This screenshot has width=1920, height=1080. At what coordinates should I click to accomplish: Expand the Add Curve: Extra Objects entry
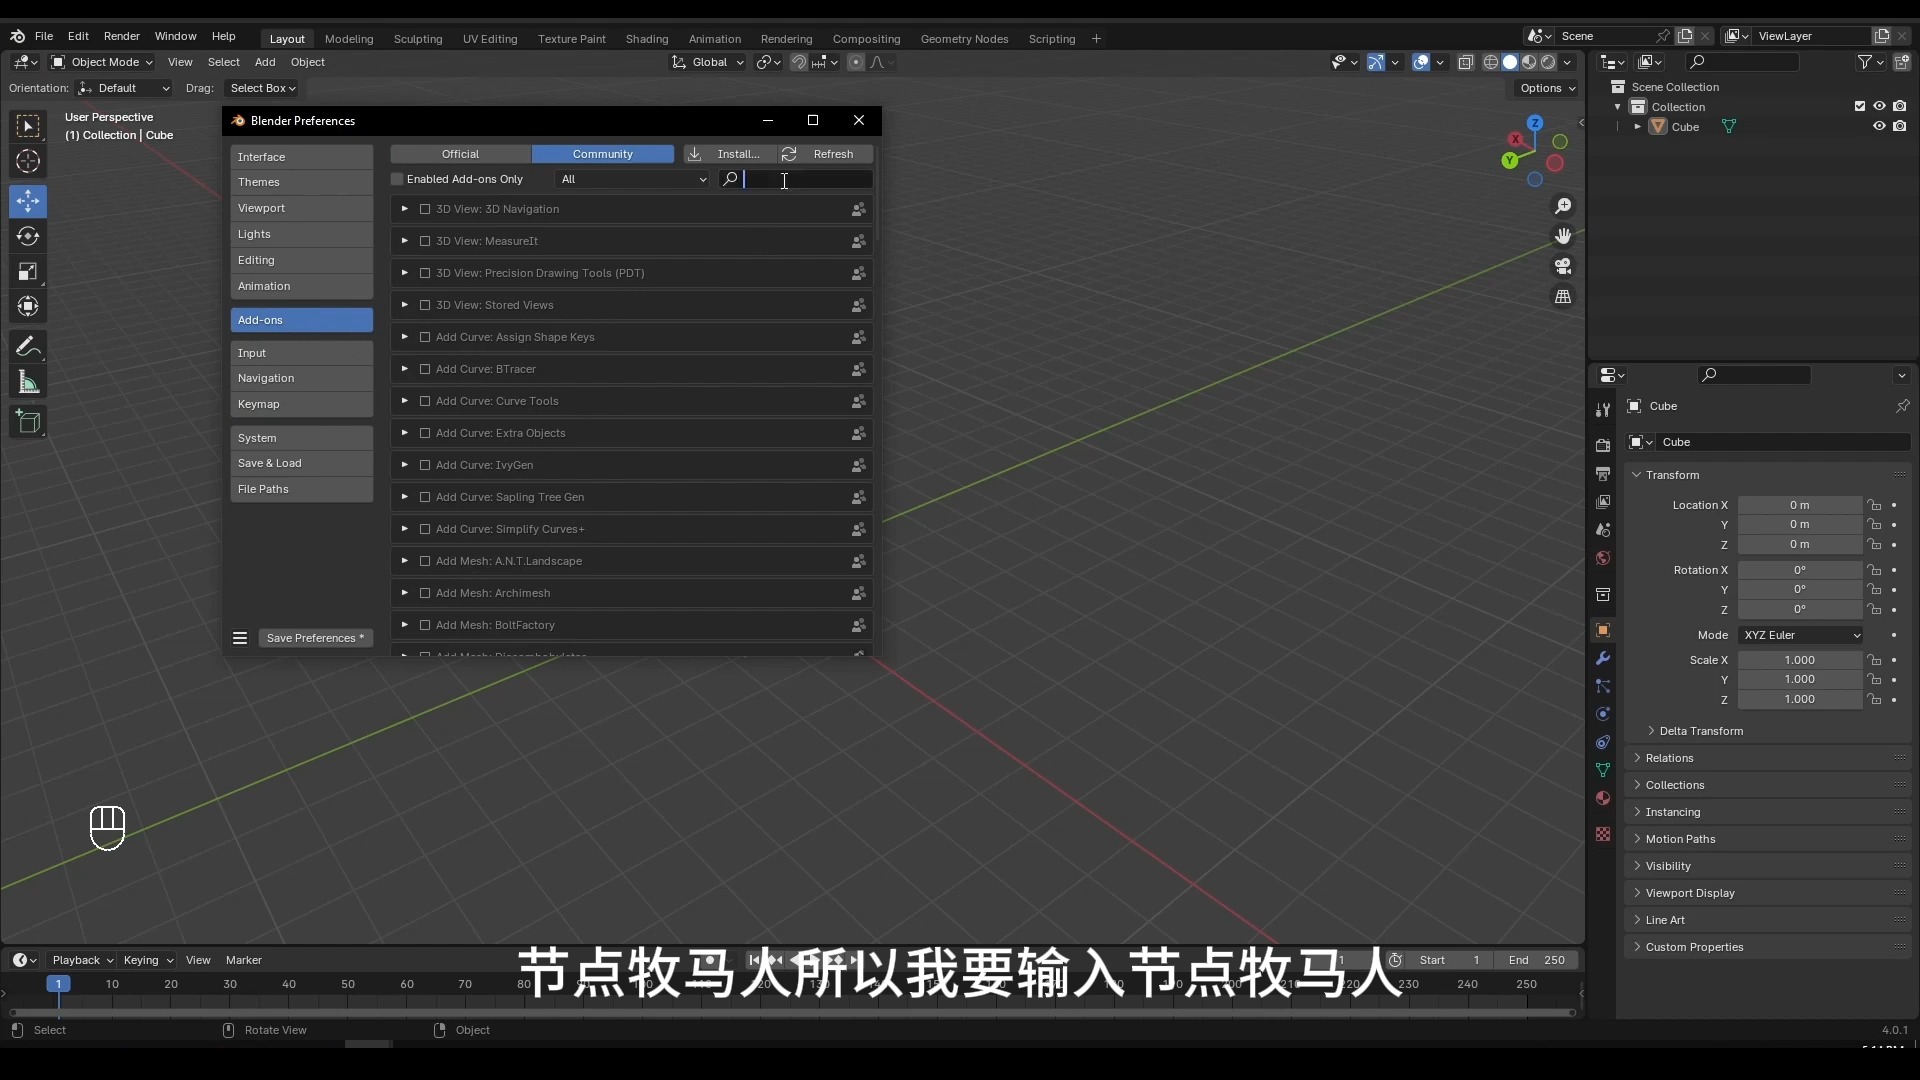pos(404,433)
